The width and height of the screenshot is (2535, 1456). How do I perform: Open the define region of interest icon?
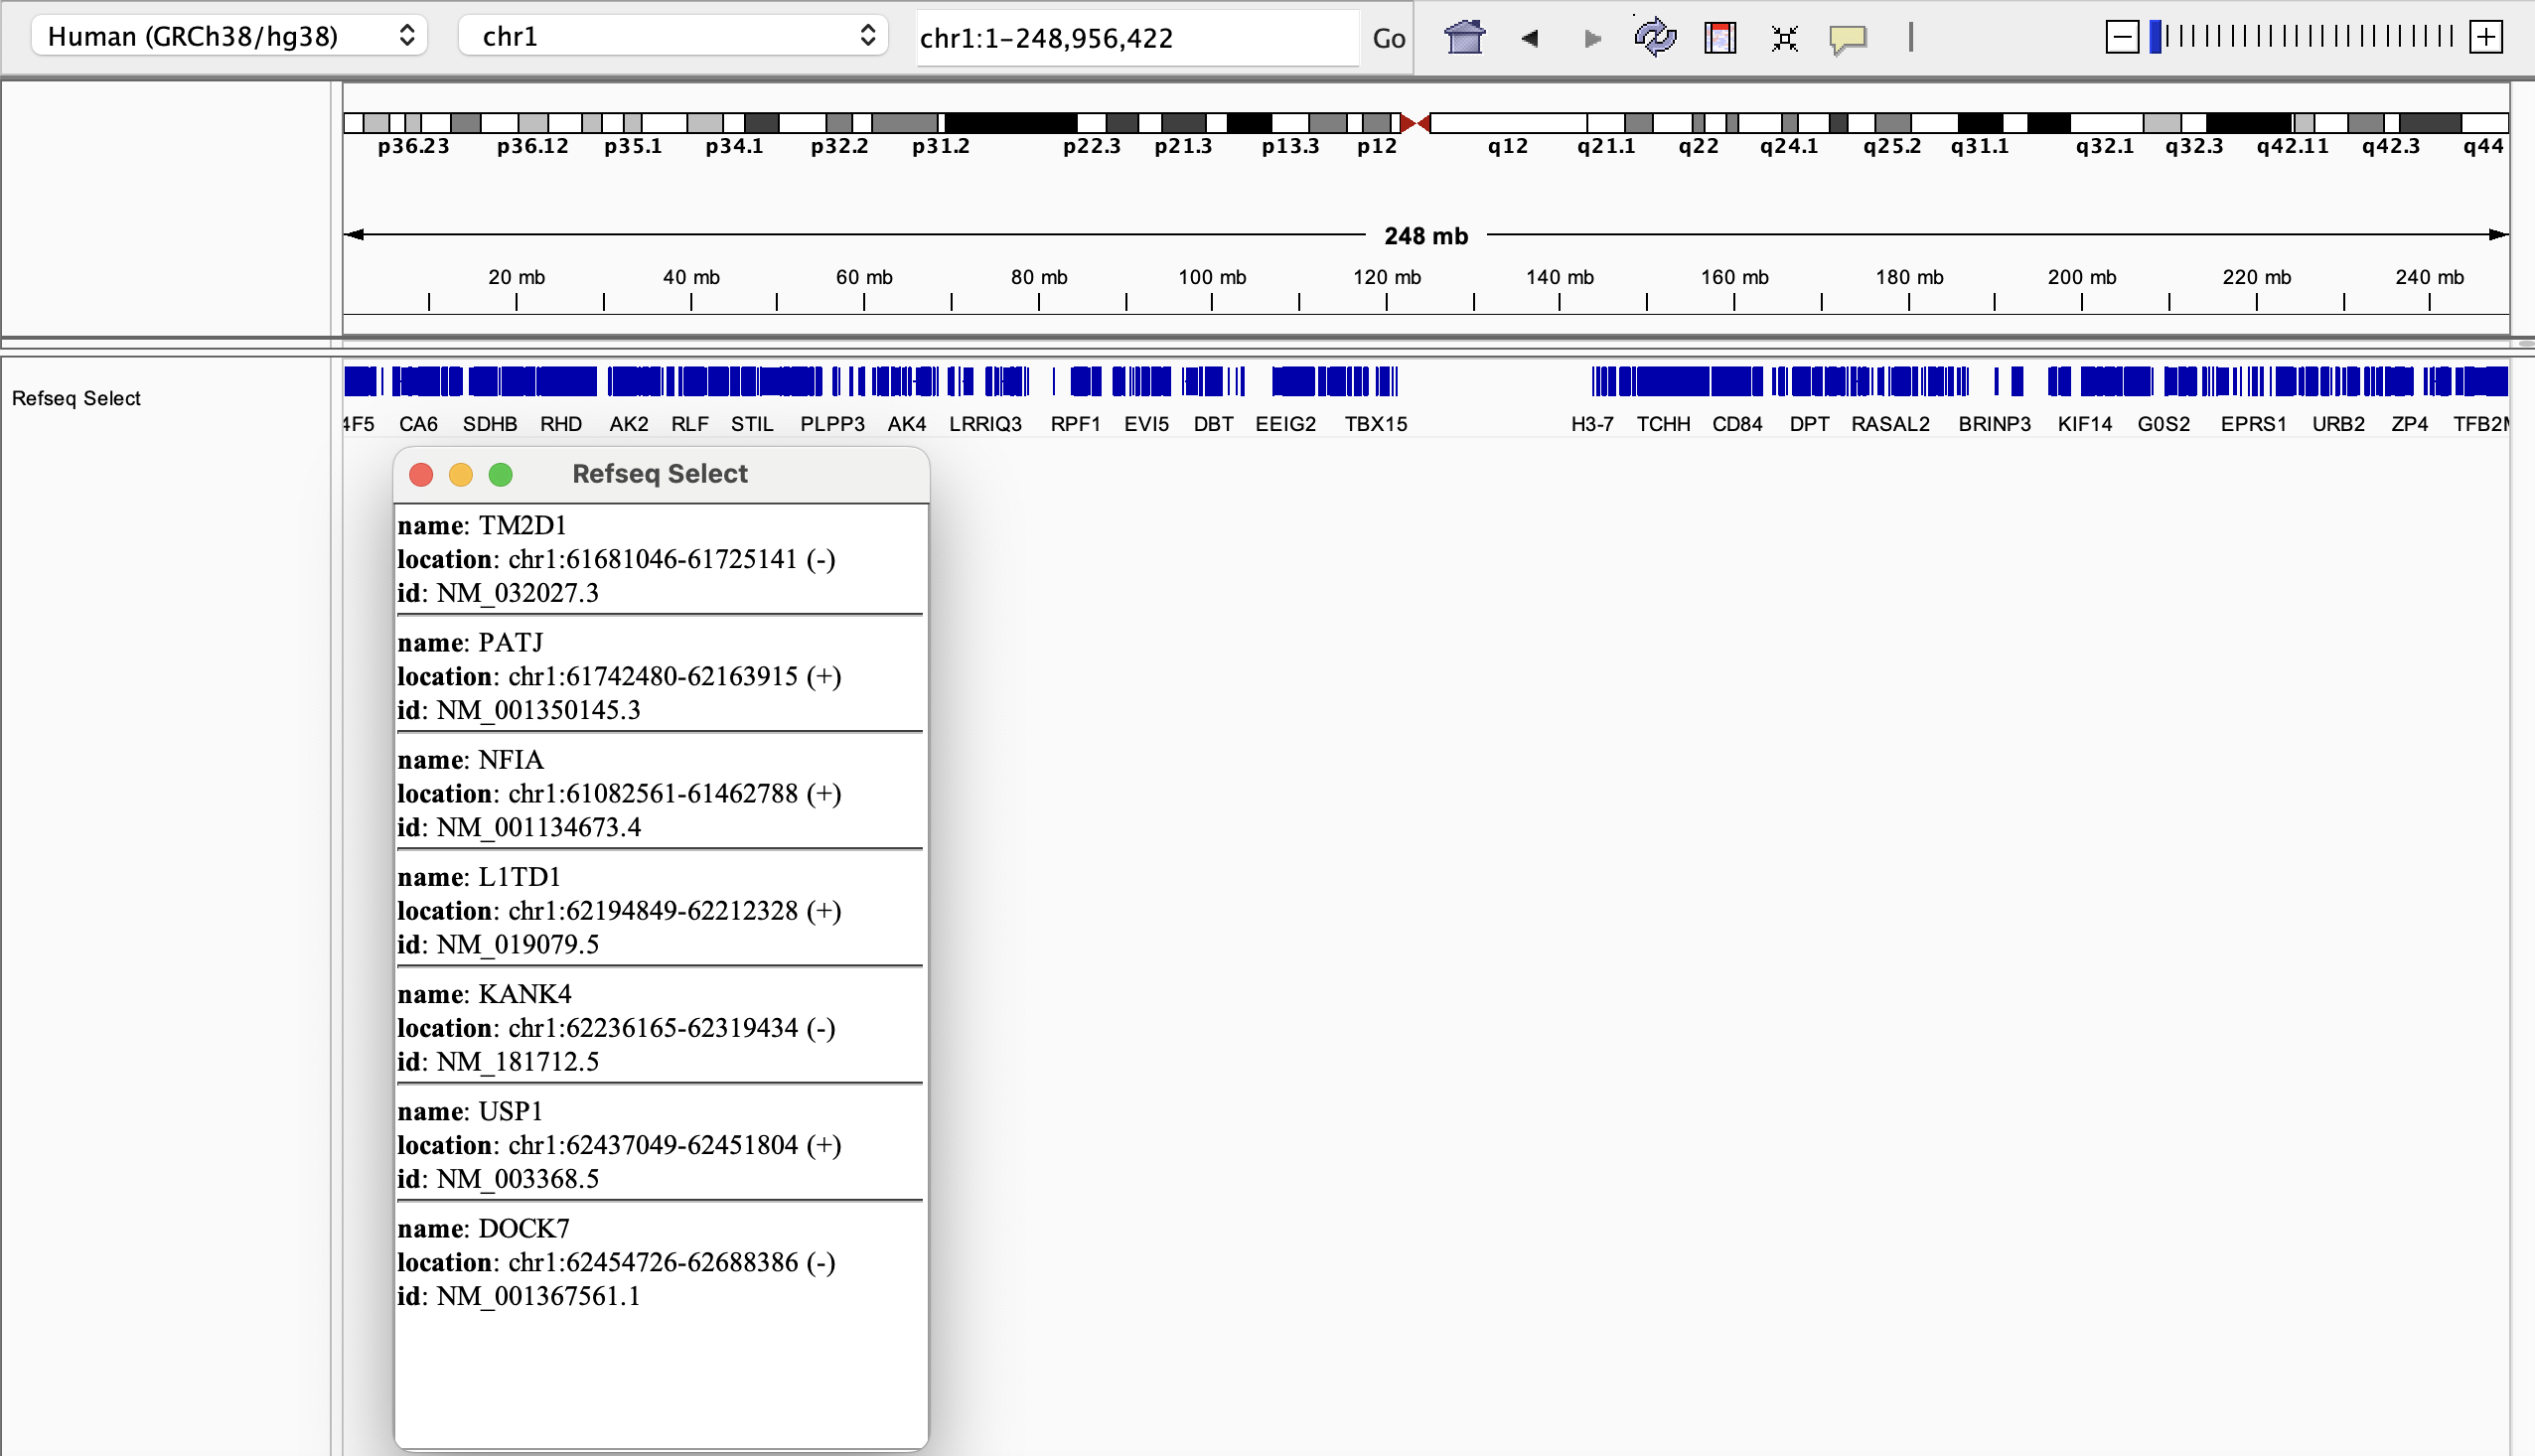click(1720, 38)
